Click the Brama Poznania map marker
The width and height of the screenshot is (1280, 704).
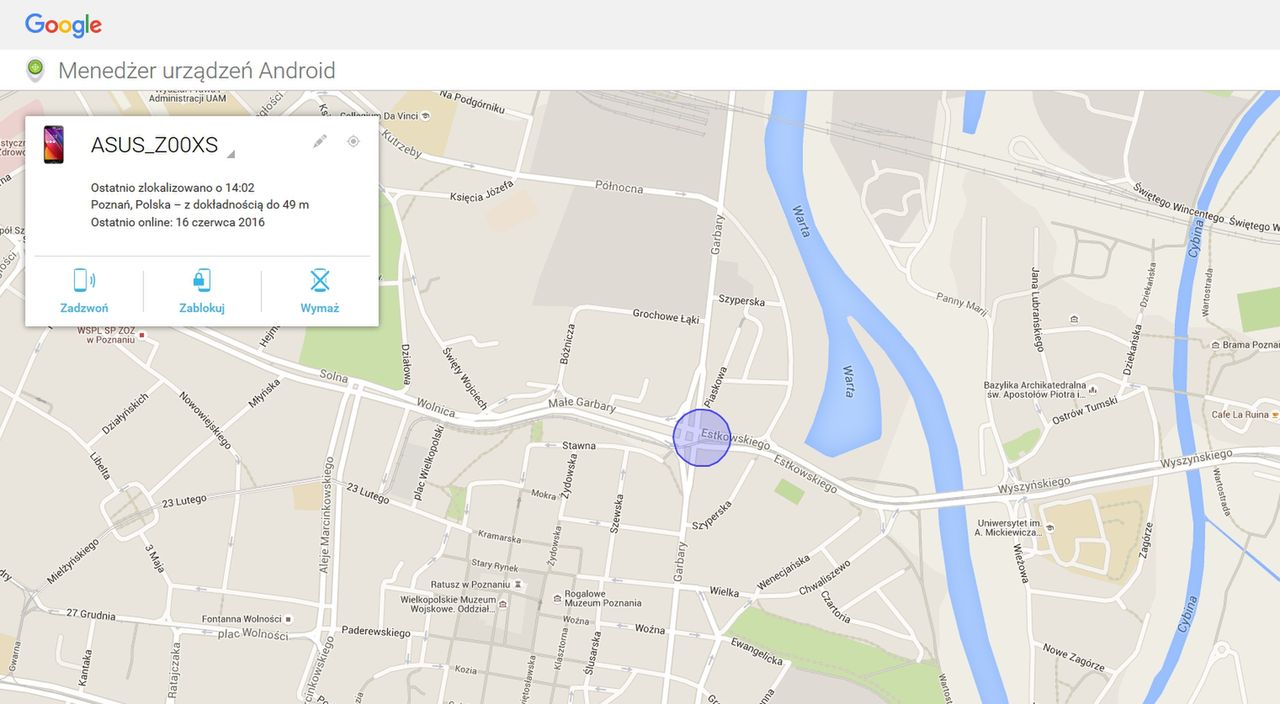[1214, 345]
